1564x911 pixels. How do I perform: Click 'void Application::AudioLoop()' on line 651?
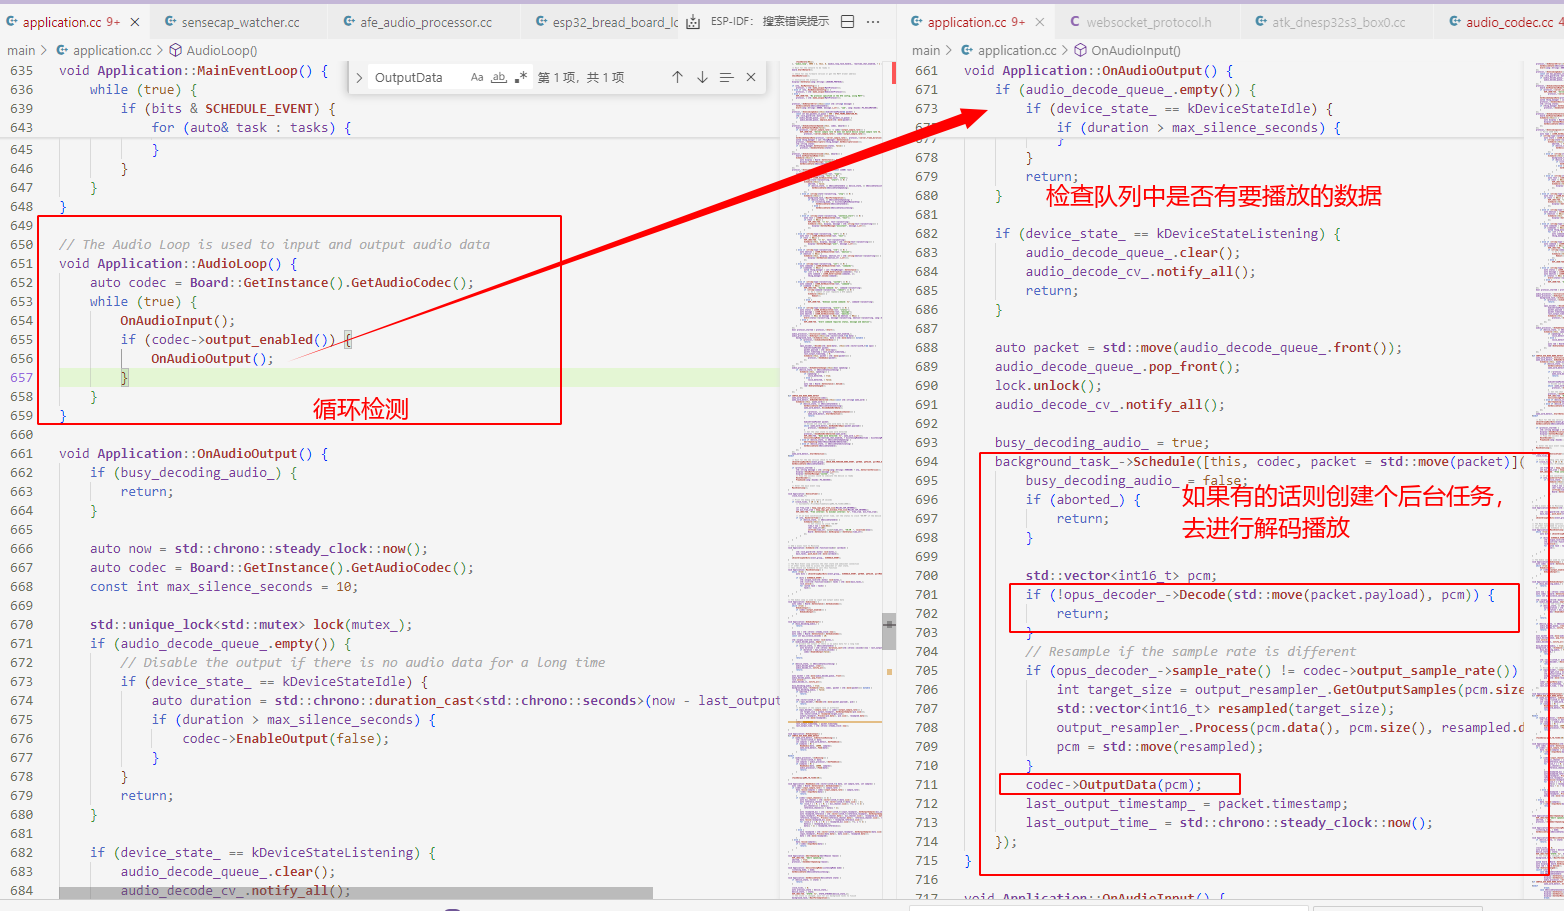click(170, 263)
